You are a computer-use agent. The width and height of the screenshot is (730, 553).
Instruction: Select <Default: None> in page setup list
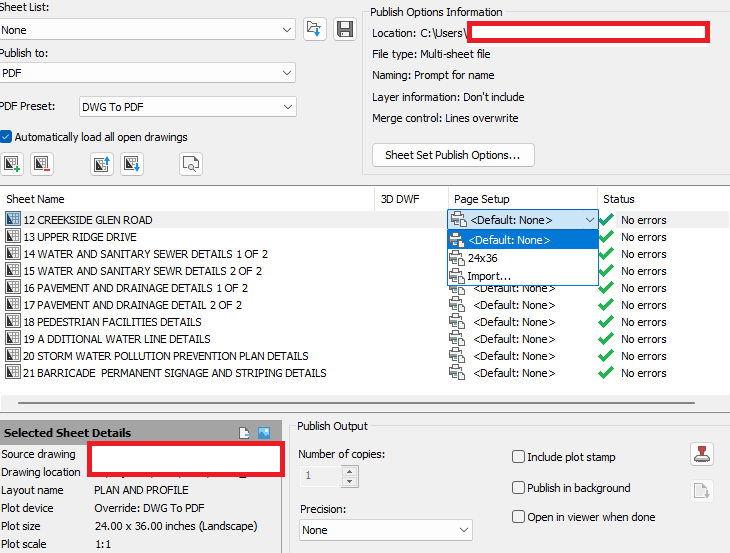(x=523, y=240)
